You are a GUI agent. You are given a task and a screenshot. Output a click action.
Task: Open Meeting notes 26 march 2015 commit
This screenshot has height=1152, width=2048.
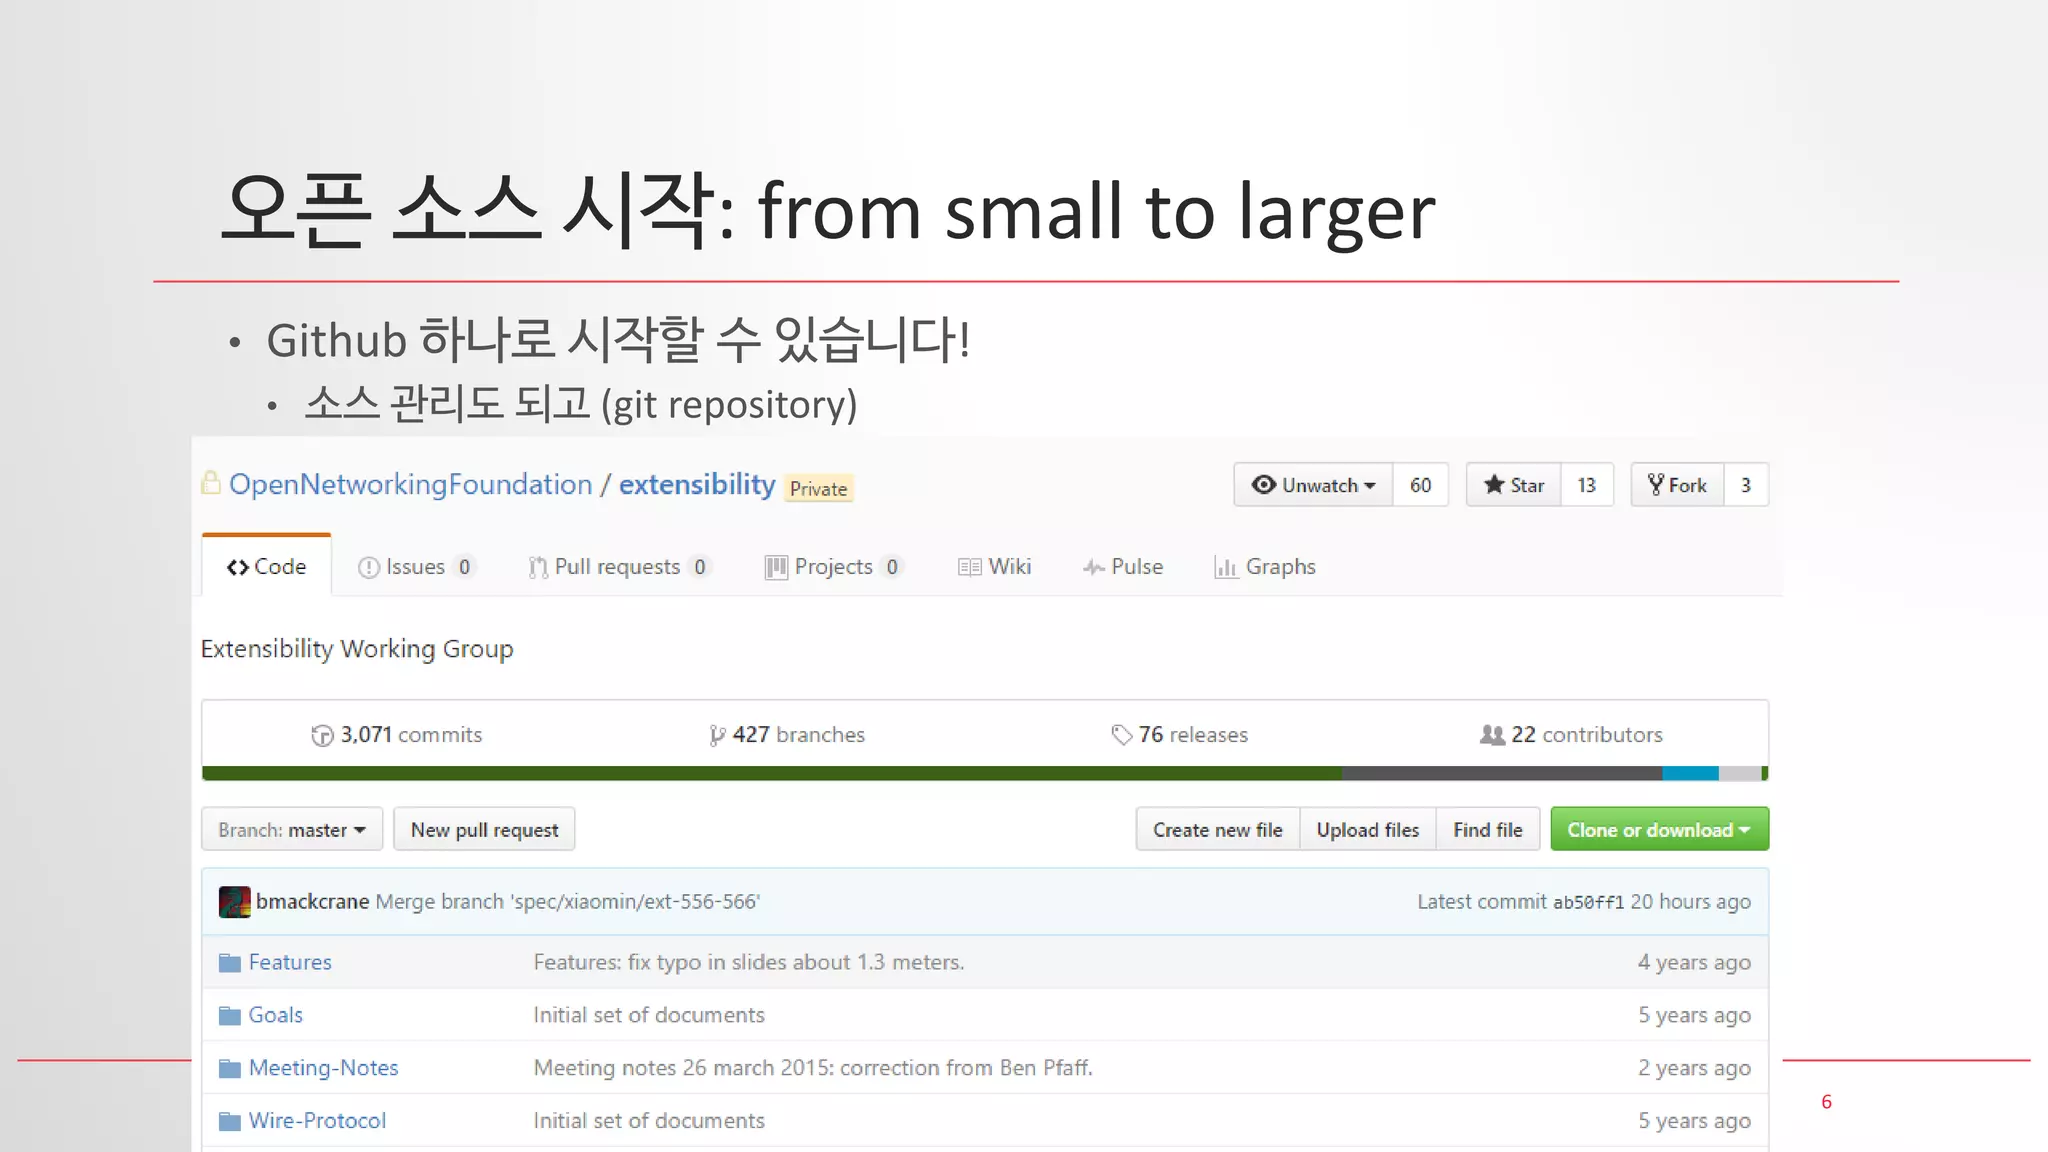(813, 1069)
